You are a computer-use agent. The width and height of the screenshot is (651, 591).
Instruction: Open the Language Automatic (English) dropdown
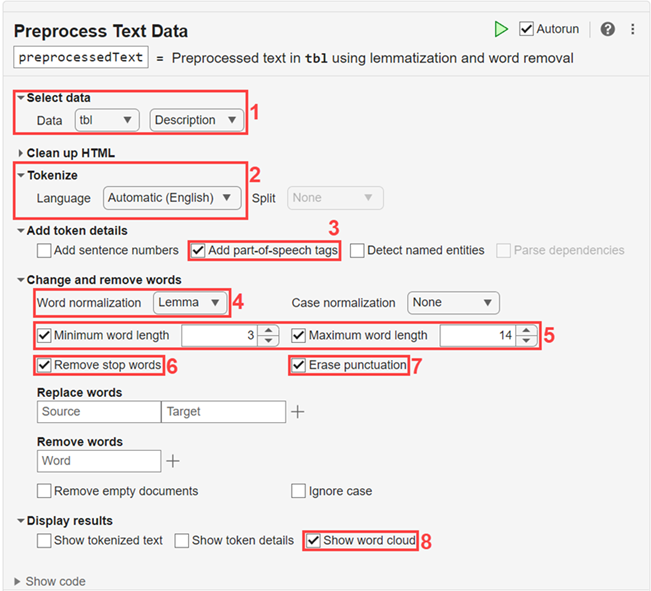[x=172, y=198]
